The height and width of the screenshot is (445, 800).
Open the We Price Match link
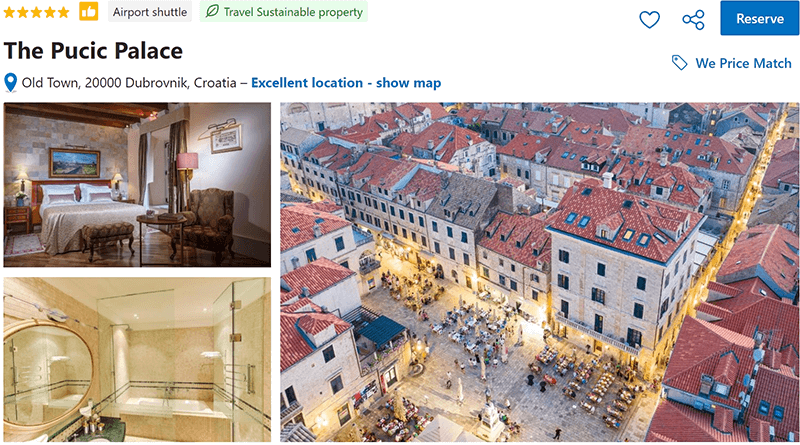coord(743,63)
